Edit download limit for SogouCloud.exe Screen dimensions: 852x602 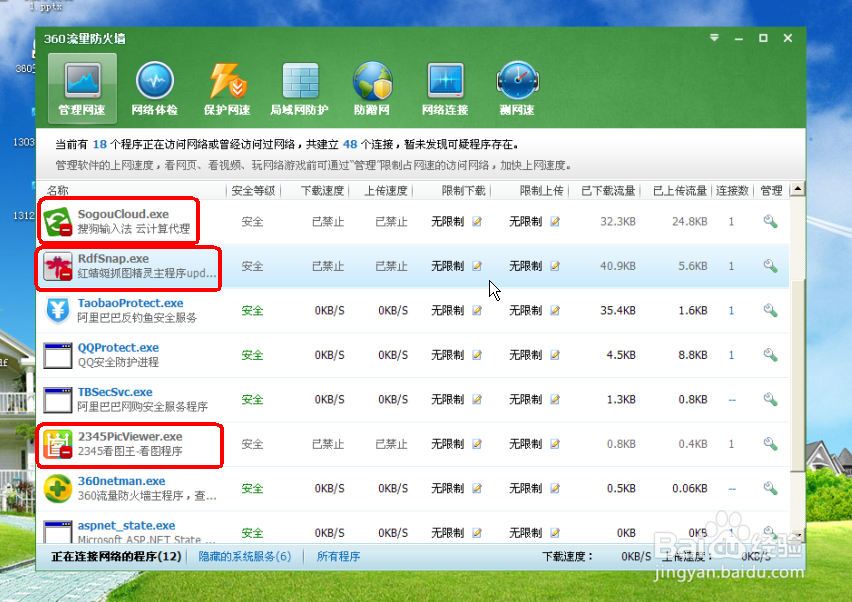point(477,222)
